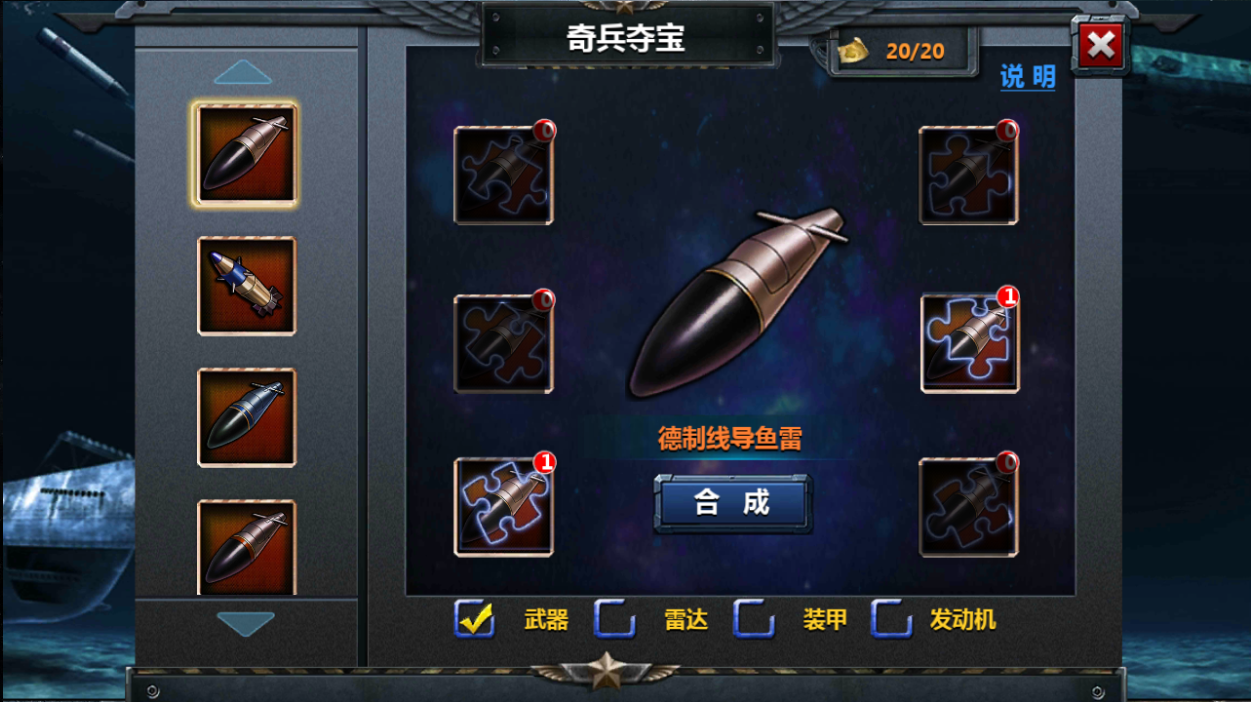The image size is (1251, 702).
Task: Select the blue-tipped rocket in weapon list
Action: pyautogui.click(x=247, y=286)
